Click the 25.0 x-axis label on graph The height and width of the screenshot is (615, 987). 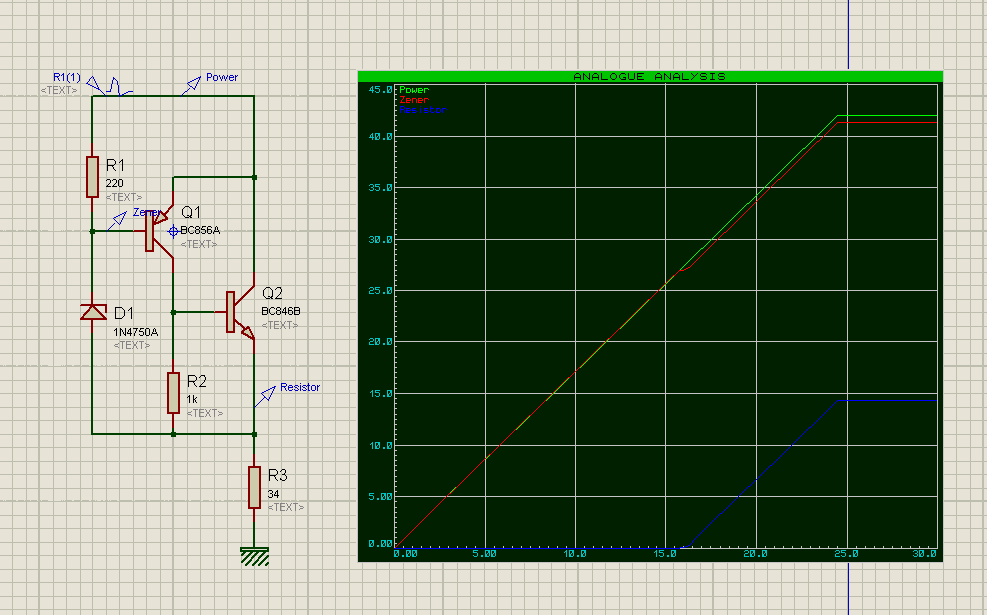point(846,554)
